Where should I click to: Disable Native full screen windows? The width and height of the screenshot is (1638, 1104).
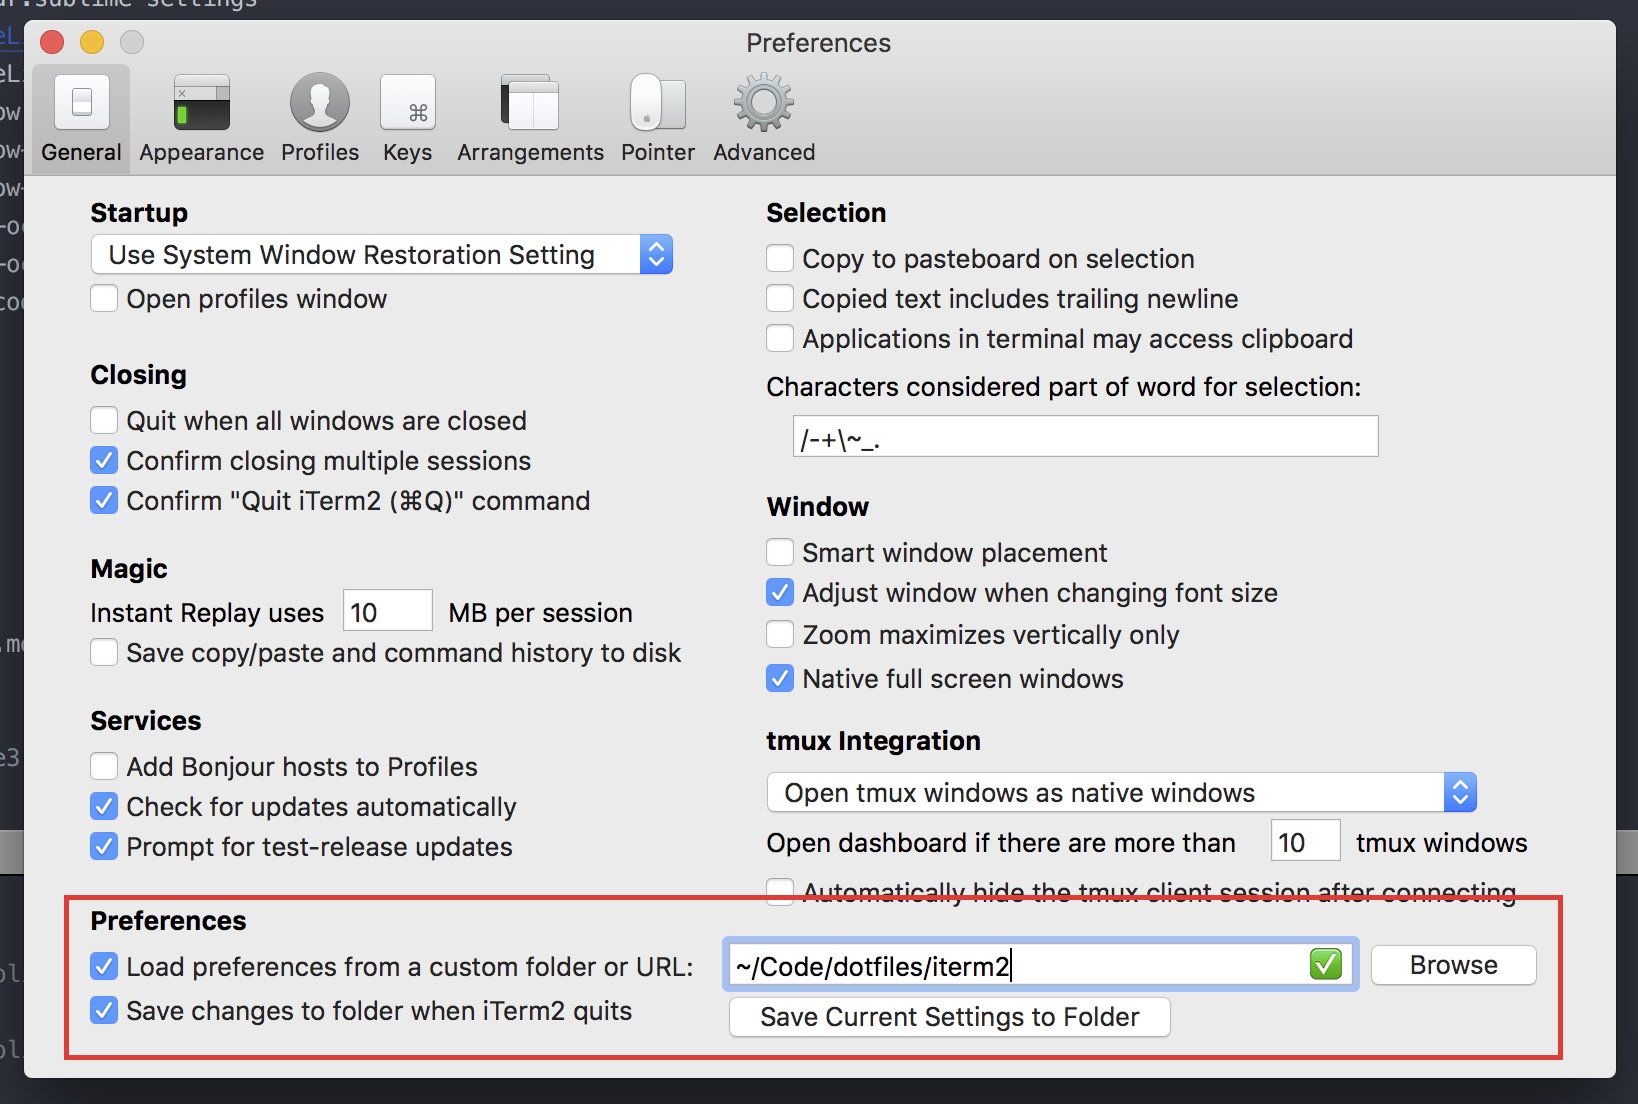[x=780, y=679]
